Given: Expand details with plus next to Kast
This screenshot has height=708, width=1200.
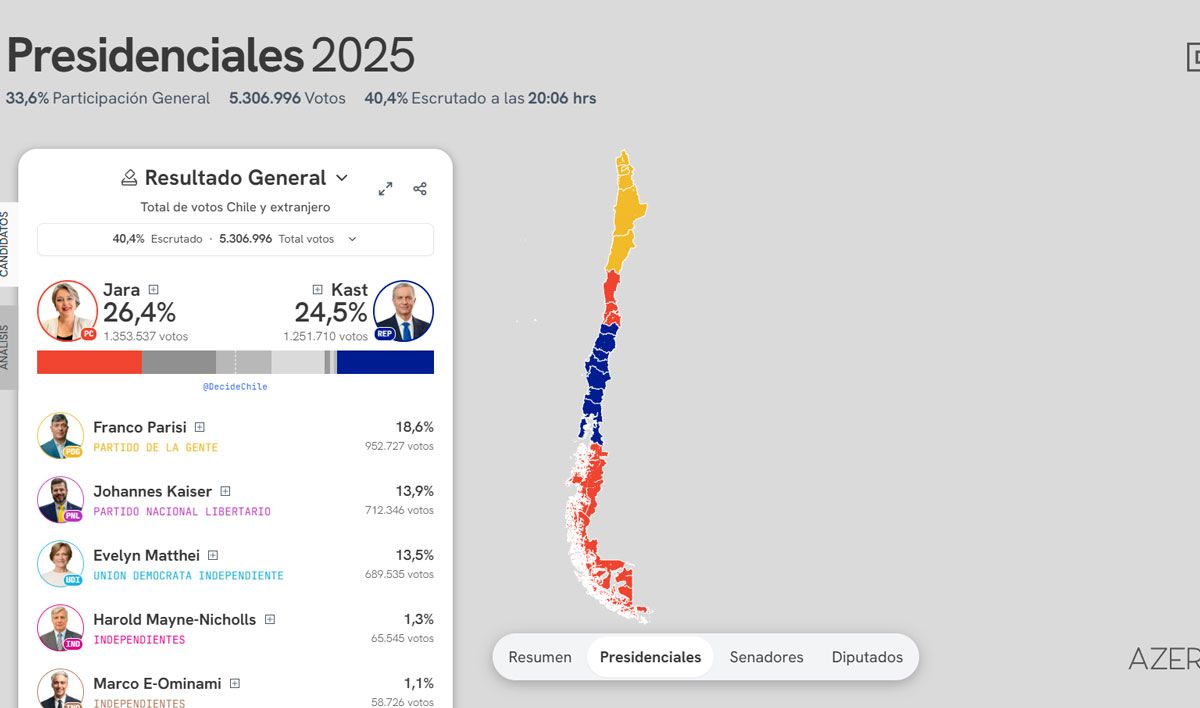Looking at the screenshot, I should point(318,290).
